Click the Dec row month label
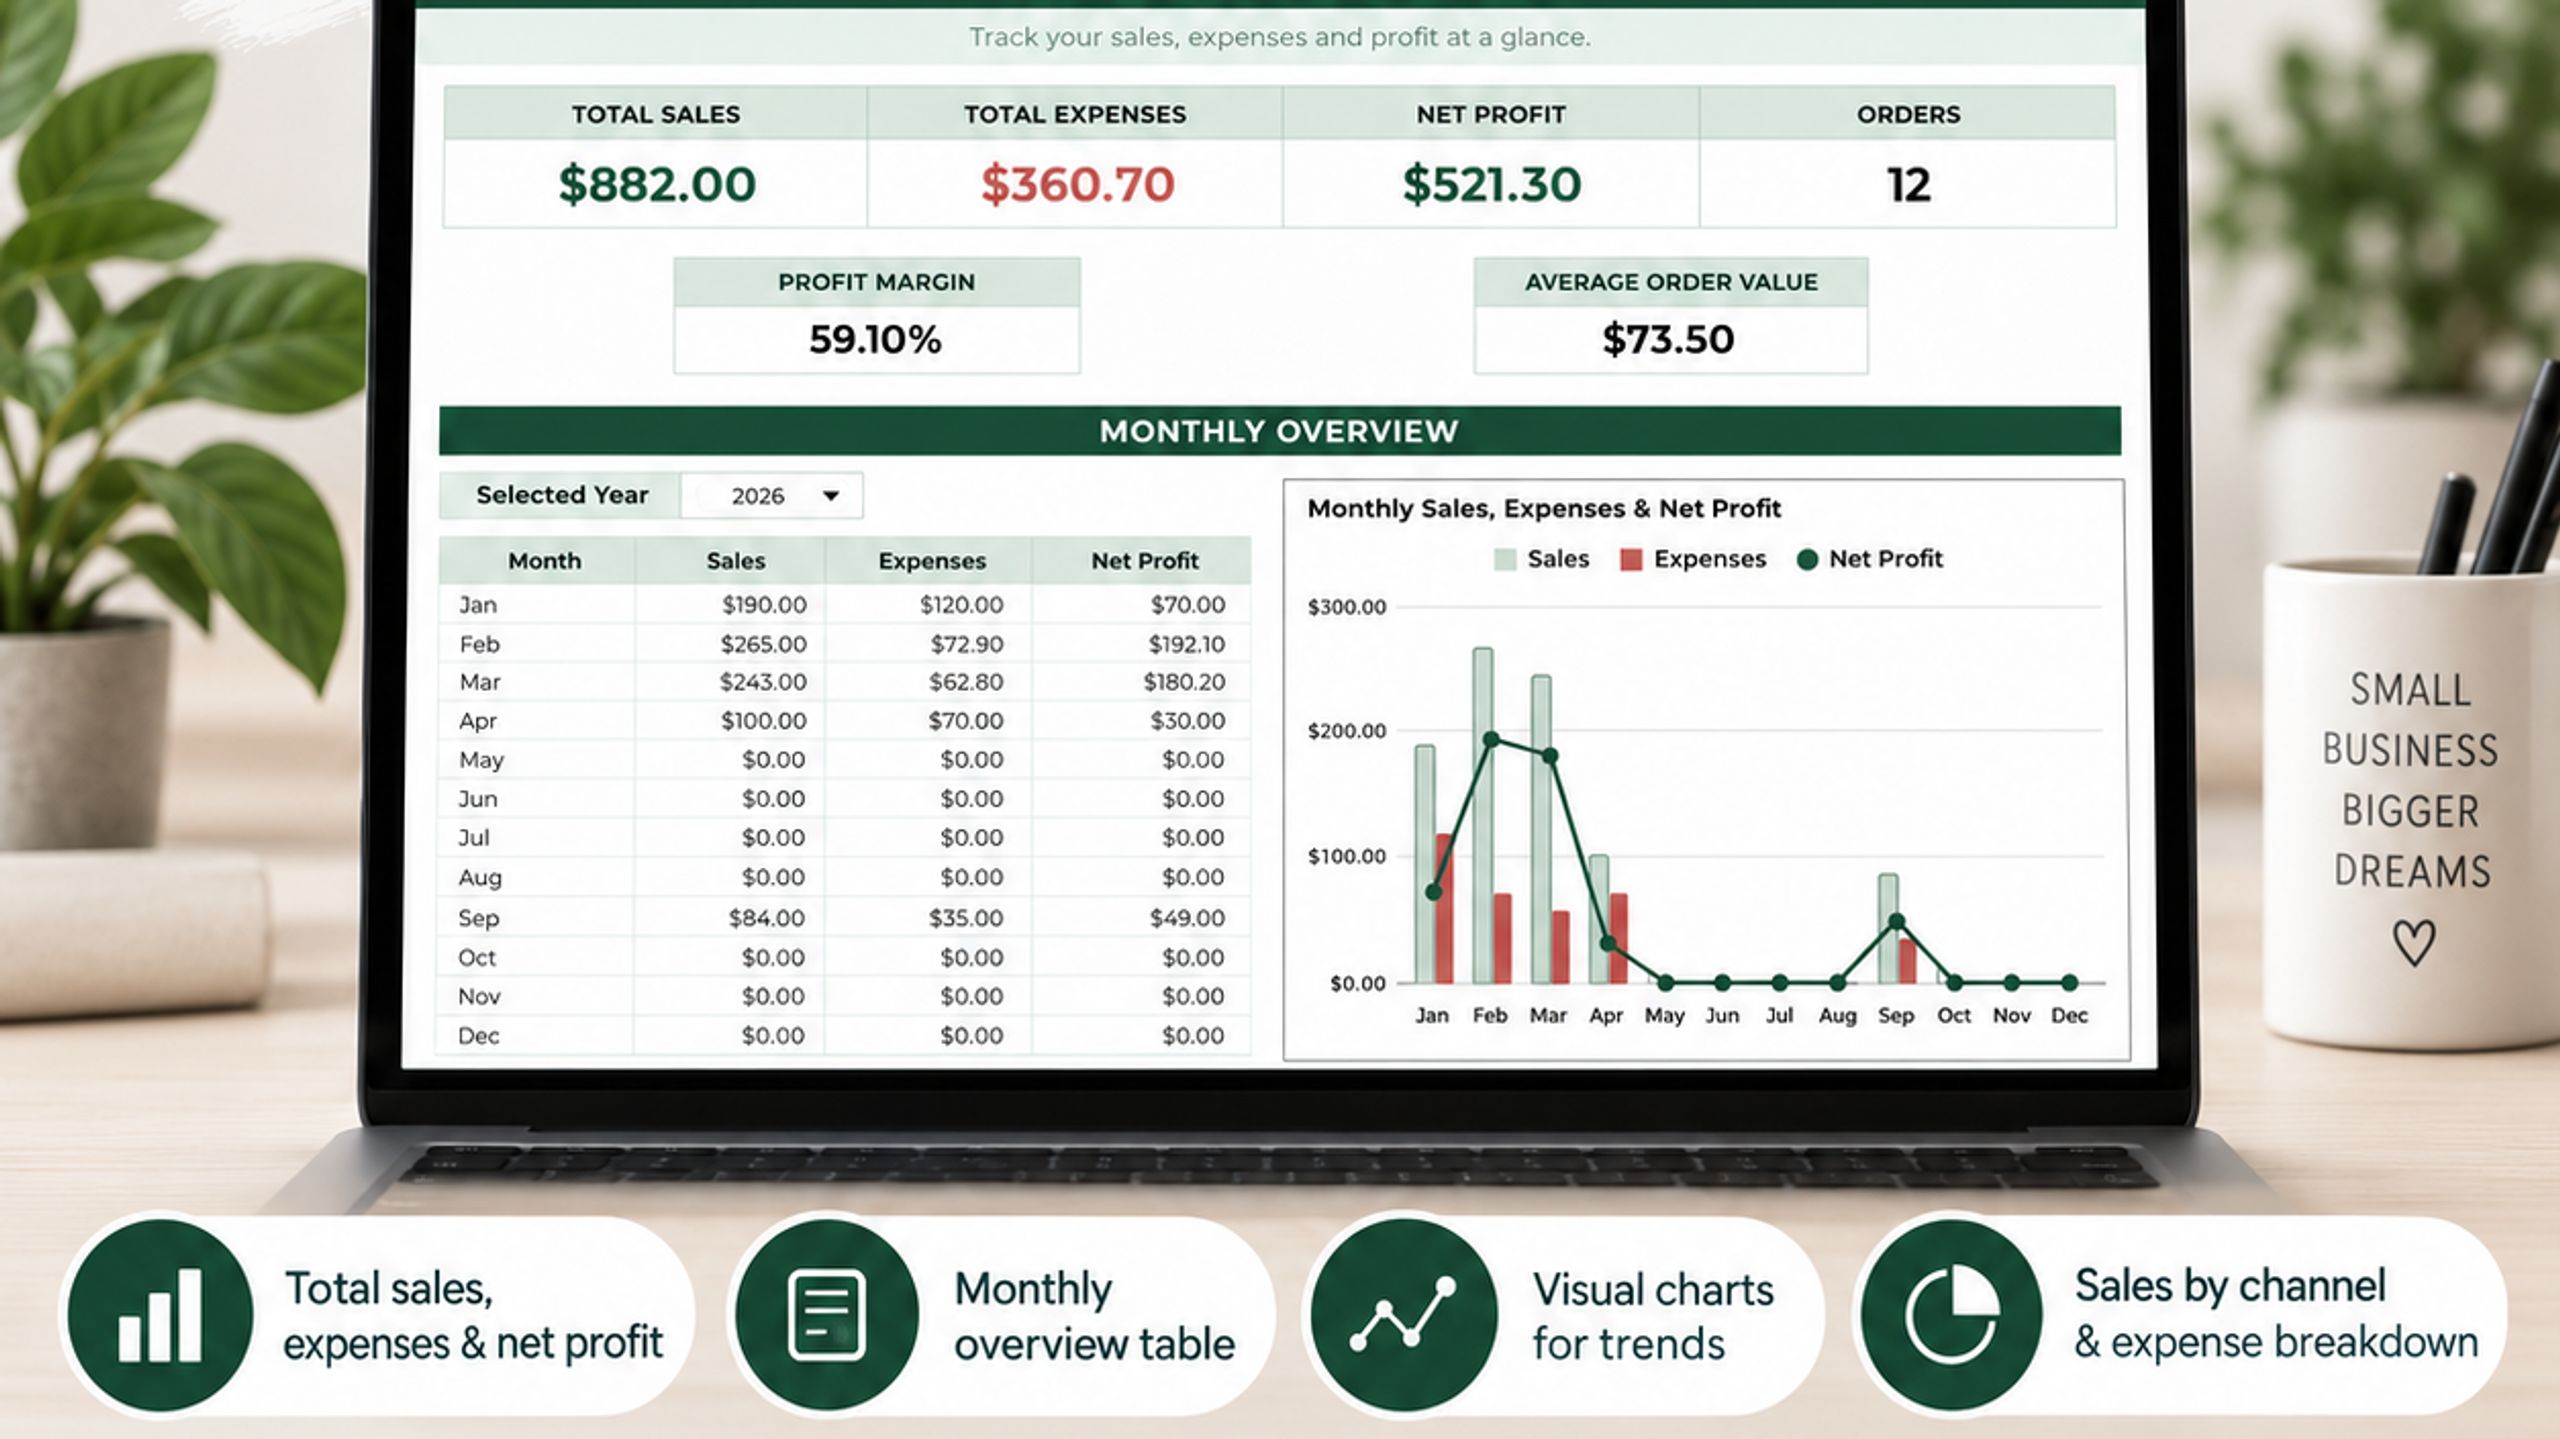Viewport: 2560px width, 1439px height. (x=478, y=1036)
